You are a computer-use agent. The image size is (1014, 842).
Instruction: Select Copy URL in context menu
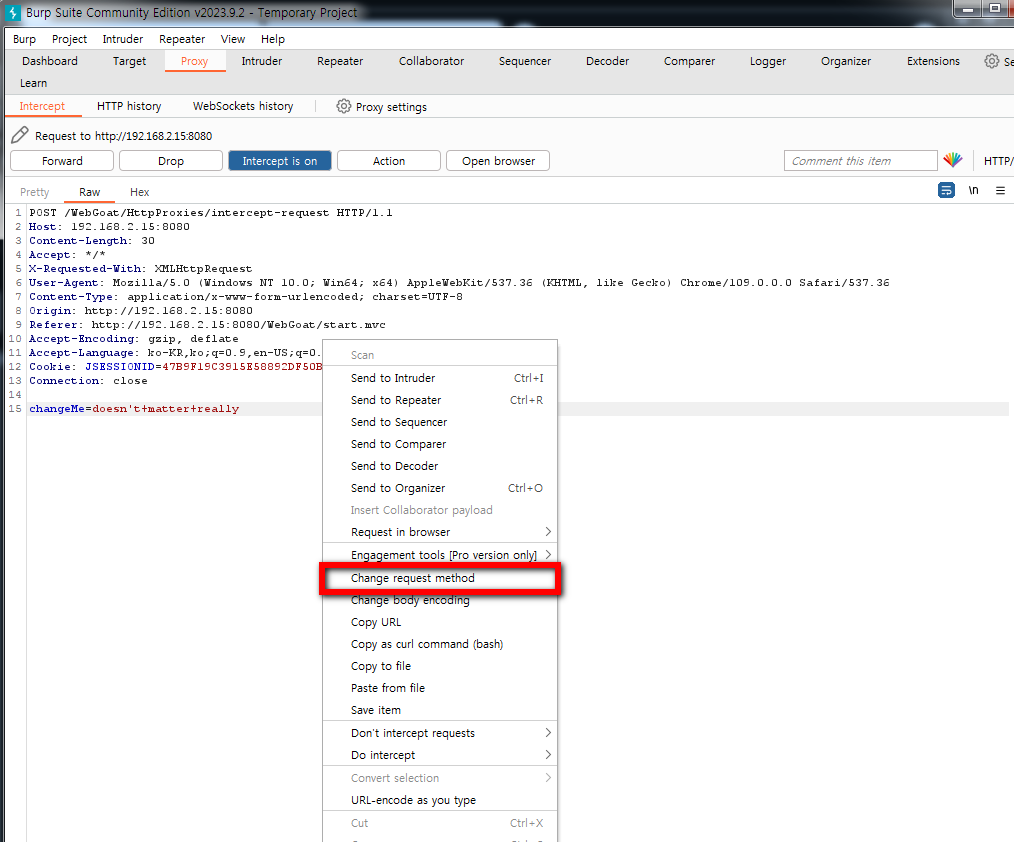440,622
